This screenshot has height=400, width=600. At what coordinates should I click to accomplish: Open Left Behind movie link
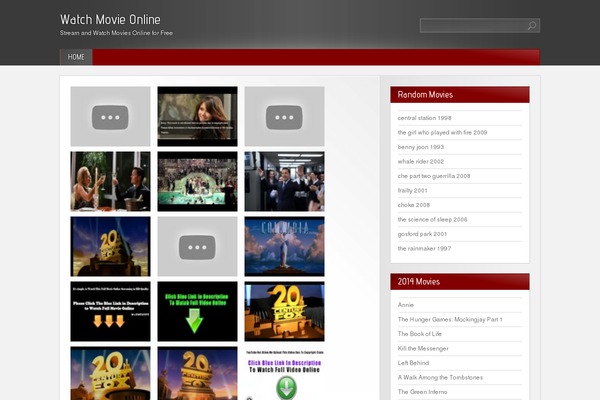[413, 363]
